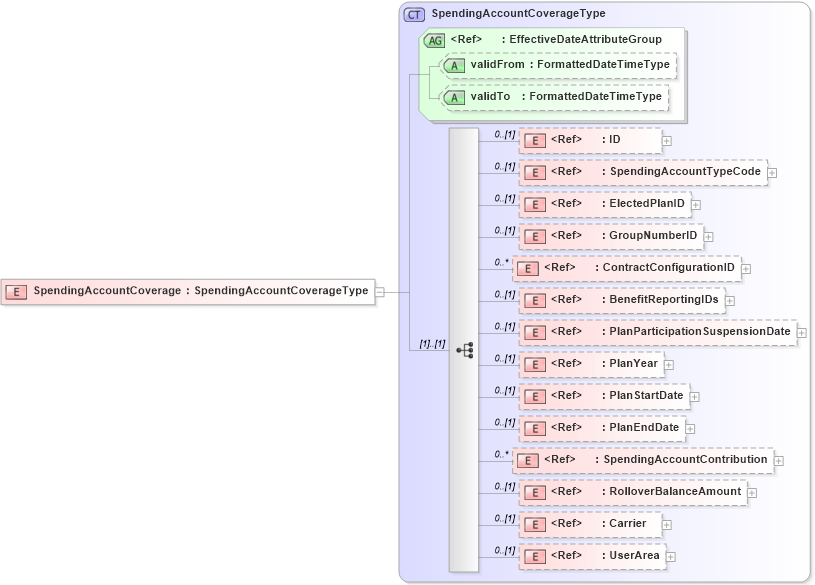This screenshot has width=815, height=585.
Task: Expand SpendingAccountCoverage via its right connector
Action: coord(378,290)
